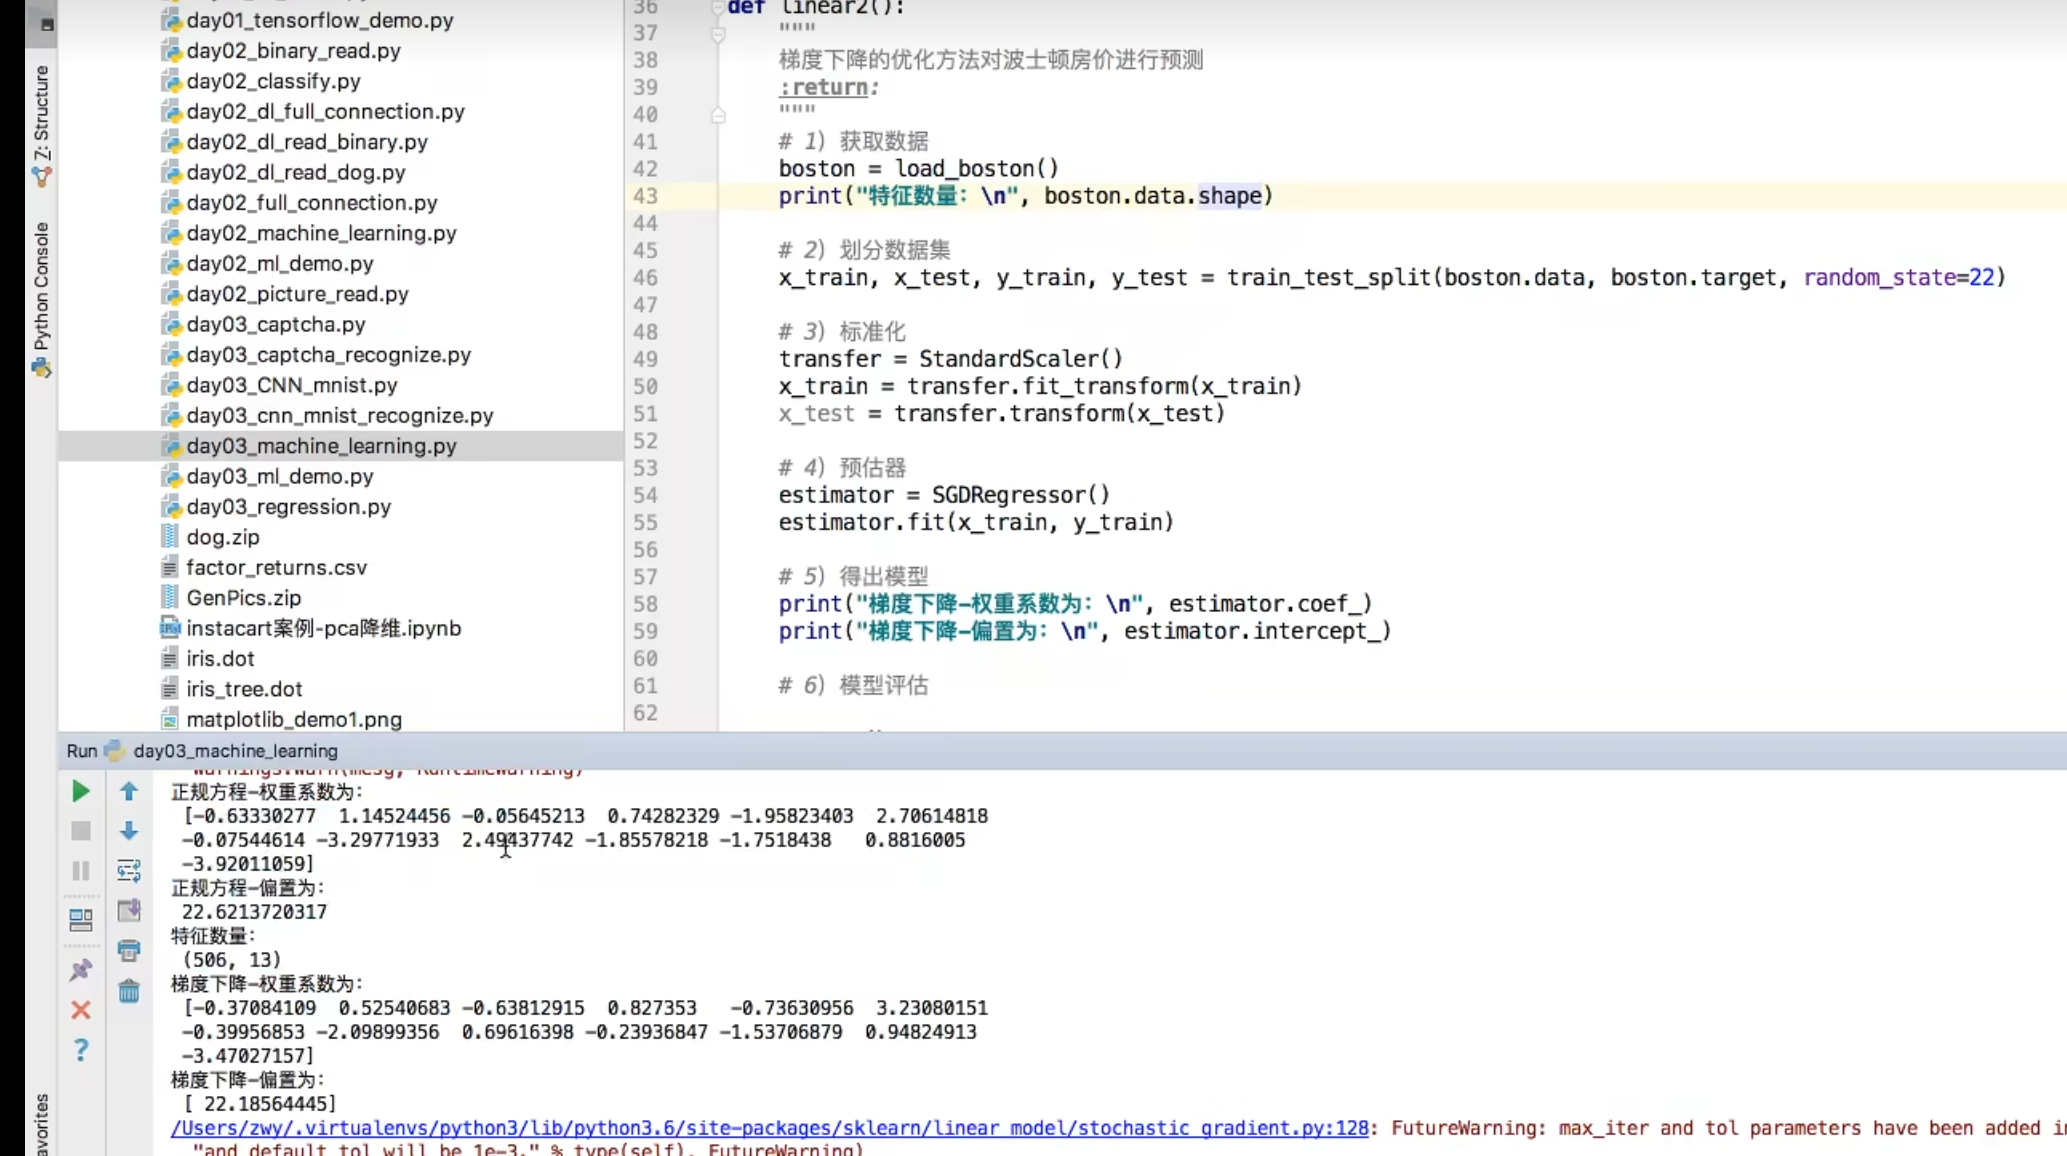The image size is (2067, 1156).
Task: Click the up arrow in console toolbar
Action: (129, 792)
